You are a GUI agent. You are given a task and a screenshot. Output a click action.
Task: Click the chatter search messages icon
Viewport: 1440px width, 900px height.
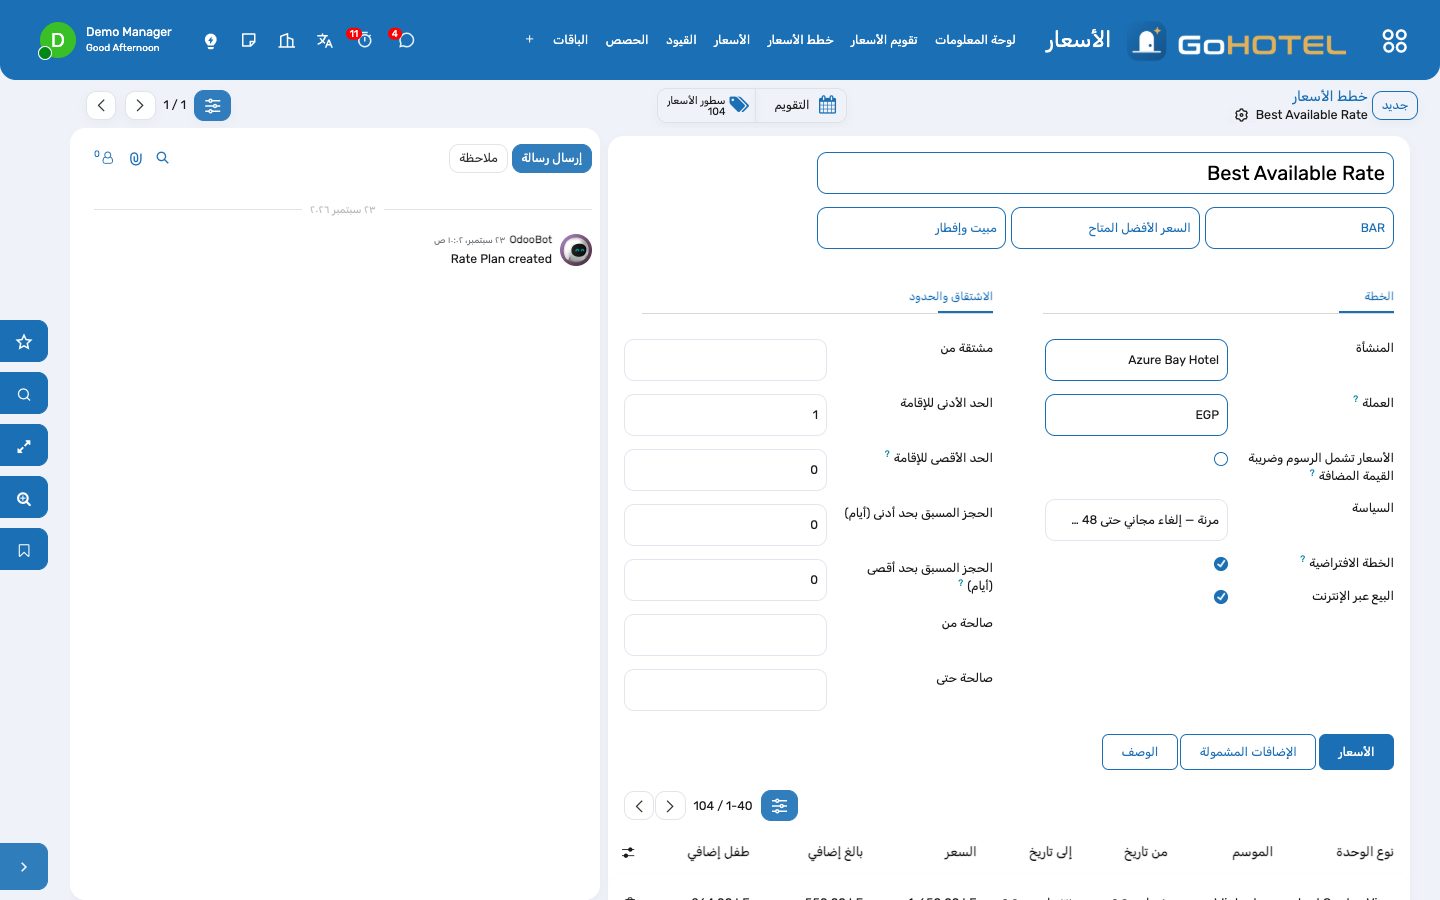coord(162,158)
